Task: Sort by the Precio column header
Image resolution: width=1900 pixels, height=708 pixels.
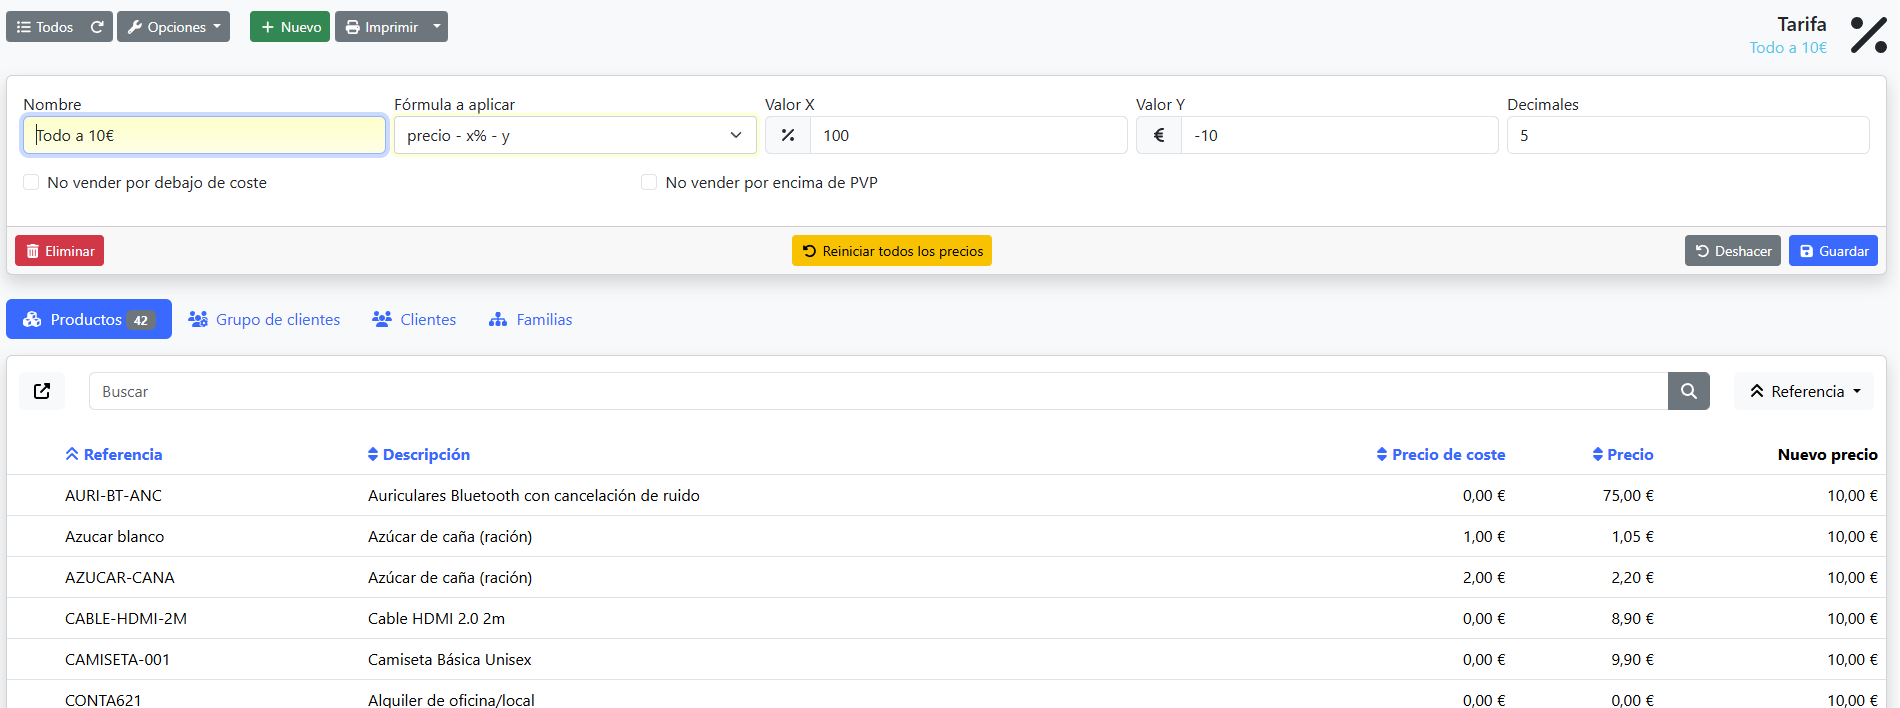Action: (x=1622, y=454)
